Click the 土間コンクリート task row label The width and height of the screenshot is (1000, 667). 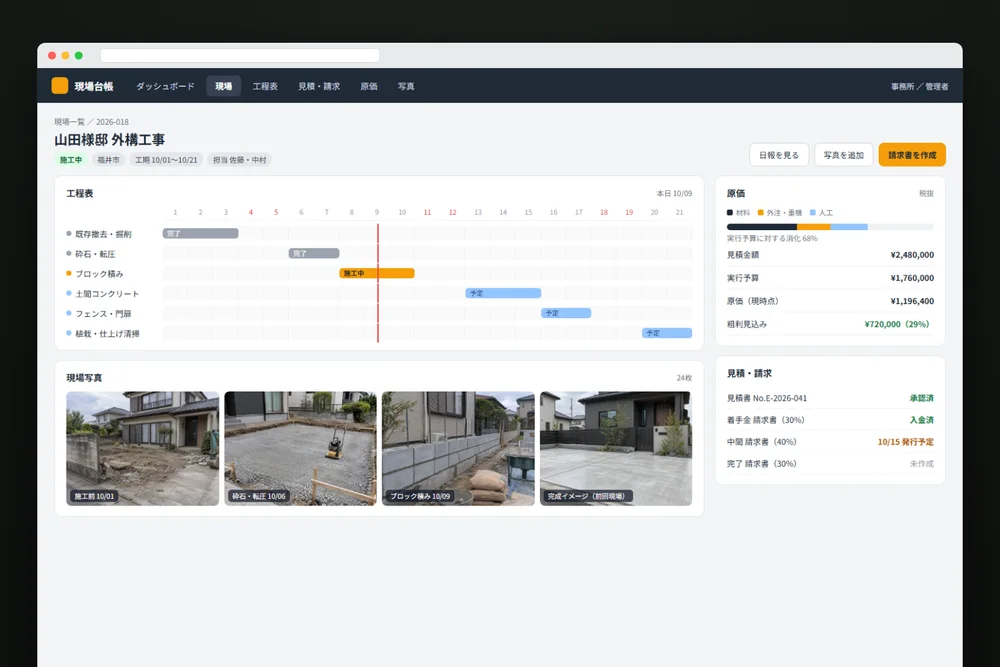[107, 294]
